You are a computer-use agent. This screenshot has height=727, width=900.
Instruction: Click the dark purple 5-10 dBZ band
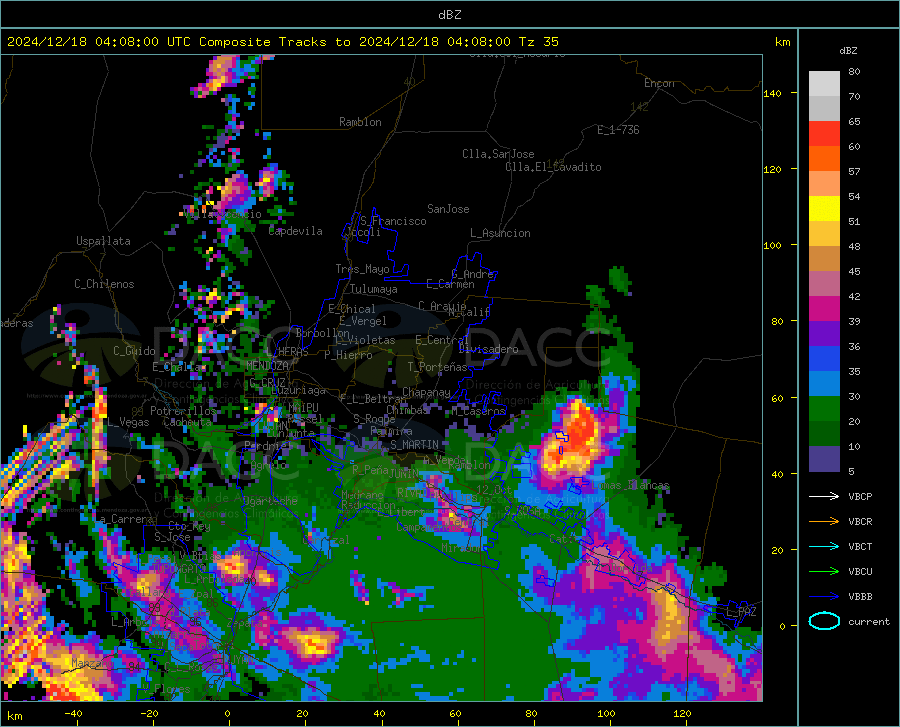pyautogui.click(x=824, y=459)
